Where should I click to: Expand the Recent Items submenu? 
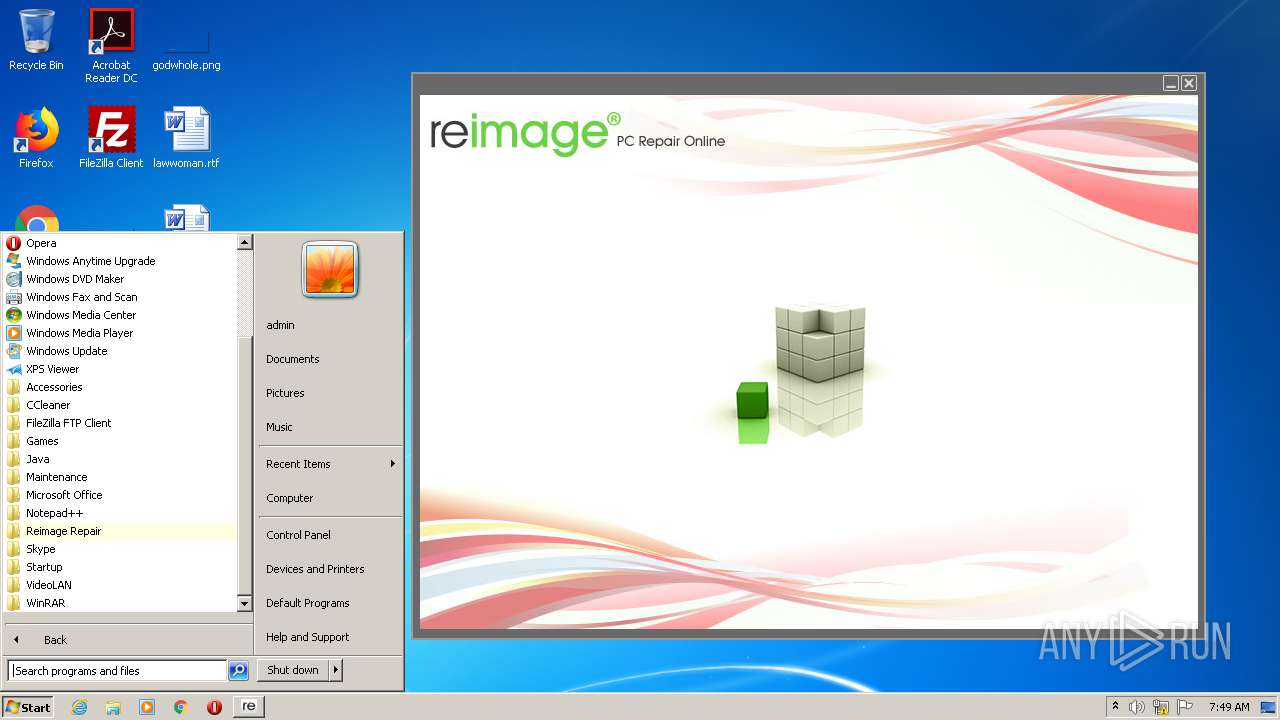coord(330,464)
